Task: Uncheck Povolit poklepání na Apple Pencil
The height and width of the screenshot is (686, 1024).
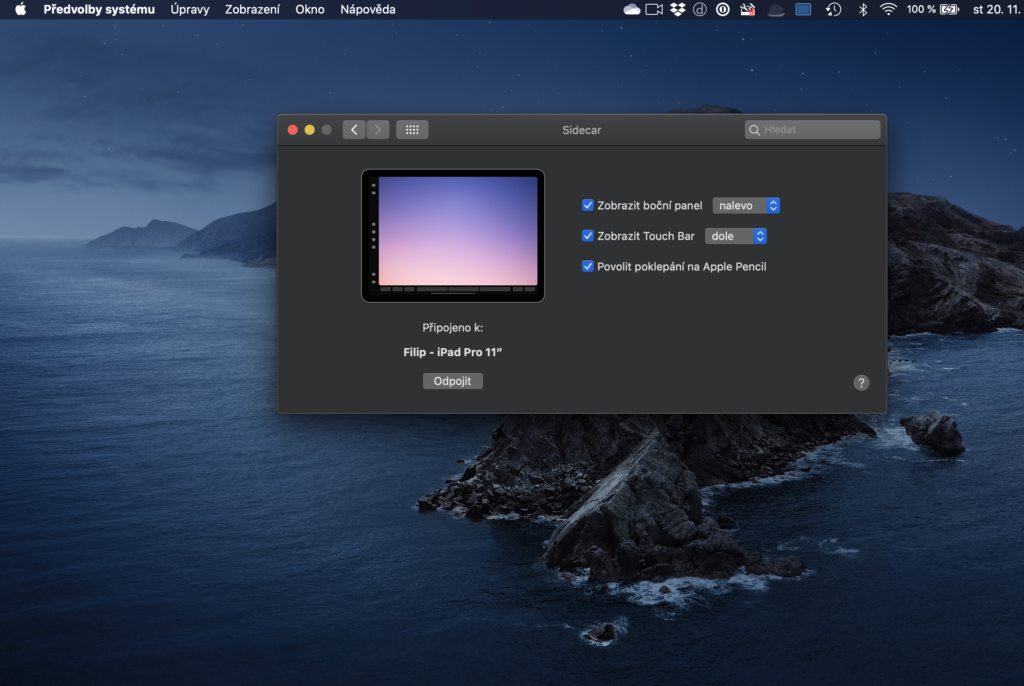Action: tap(588, 267)
